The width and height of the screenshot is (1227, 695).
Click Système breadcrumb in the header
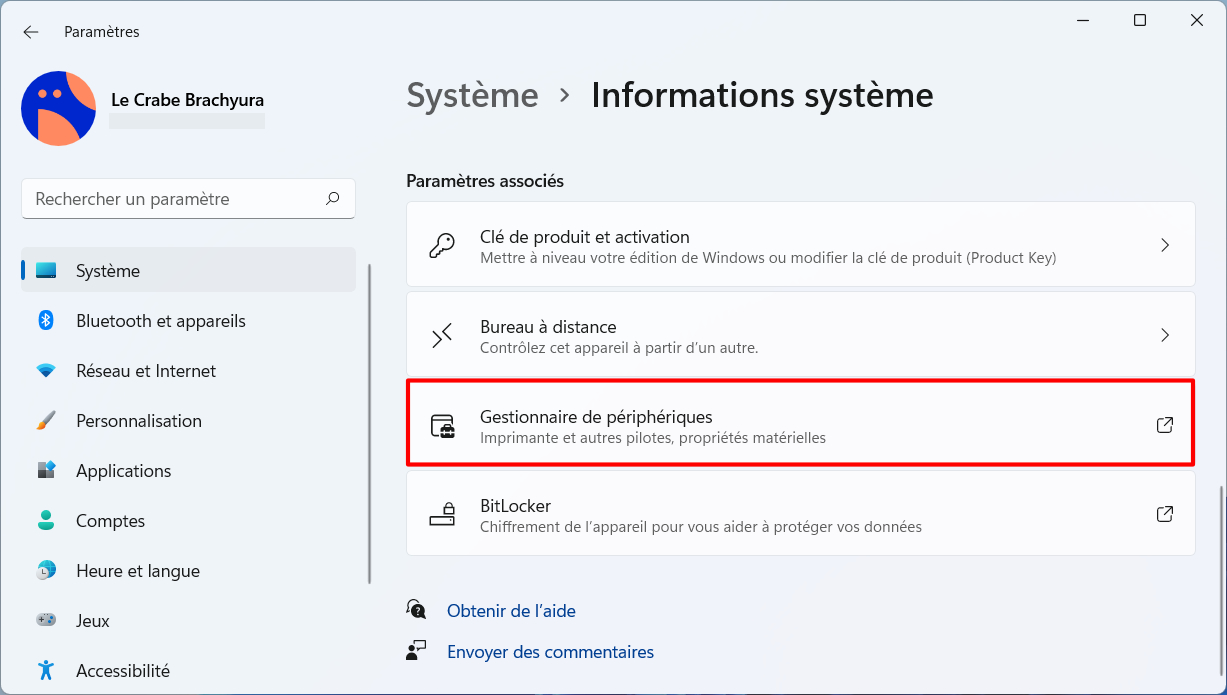point(472,96)
